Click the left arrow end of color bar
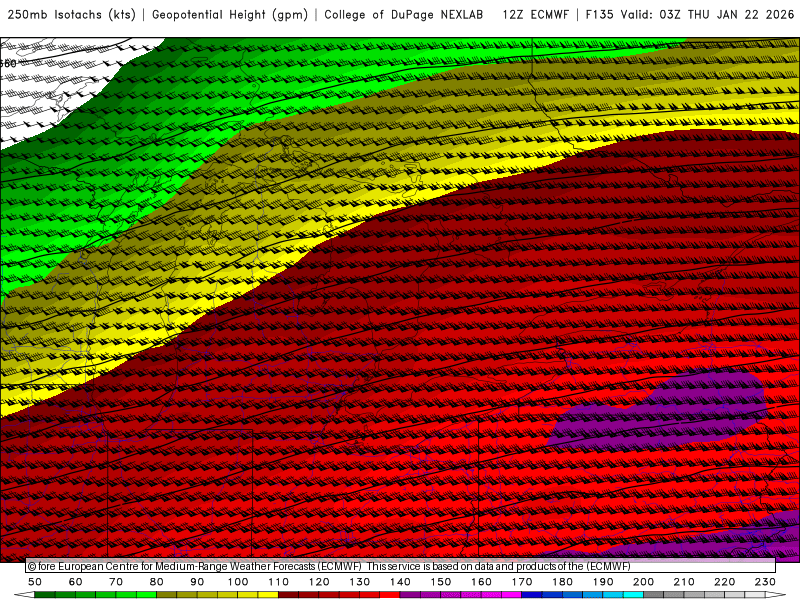 tap(24, 595)
